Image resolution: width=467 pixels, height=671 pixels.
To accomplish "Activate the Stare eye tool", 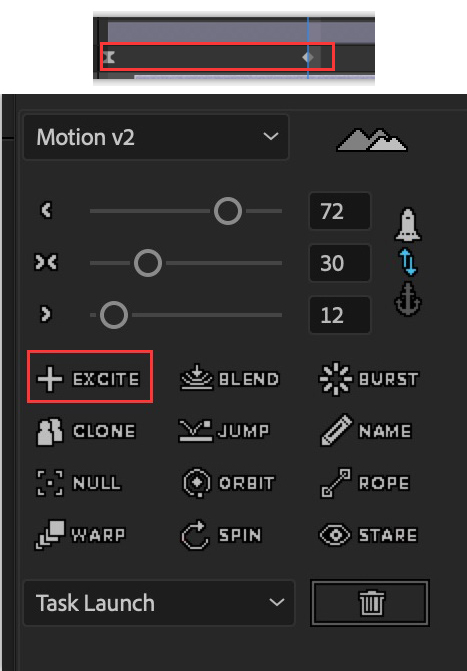I will click(x=369, y=535).
